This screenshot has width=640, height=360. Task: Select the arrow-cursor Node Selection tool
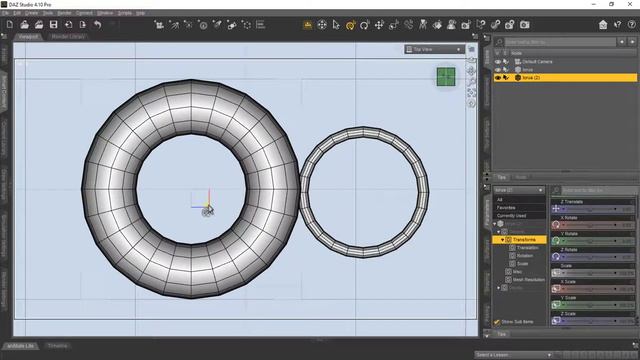point(336,25)
